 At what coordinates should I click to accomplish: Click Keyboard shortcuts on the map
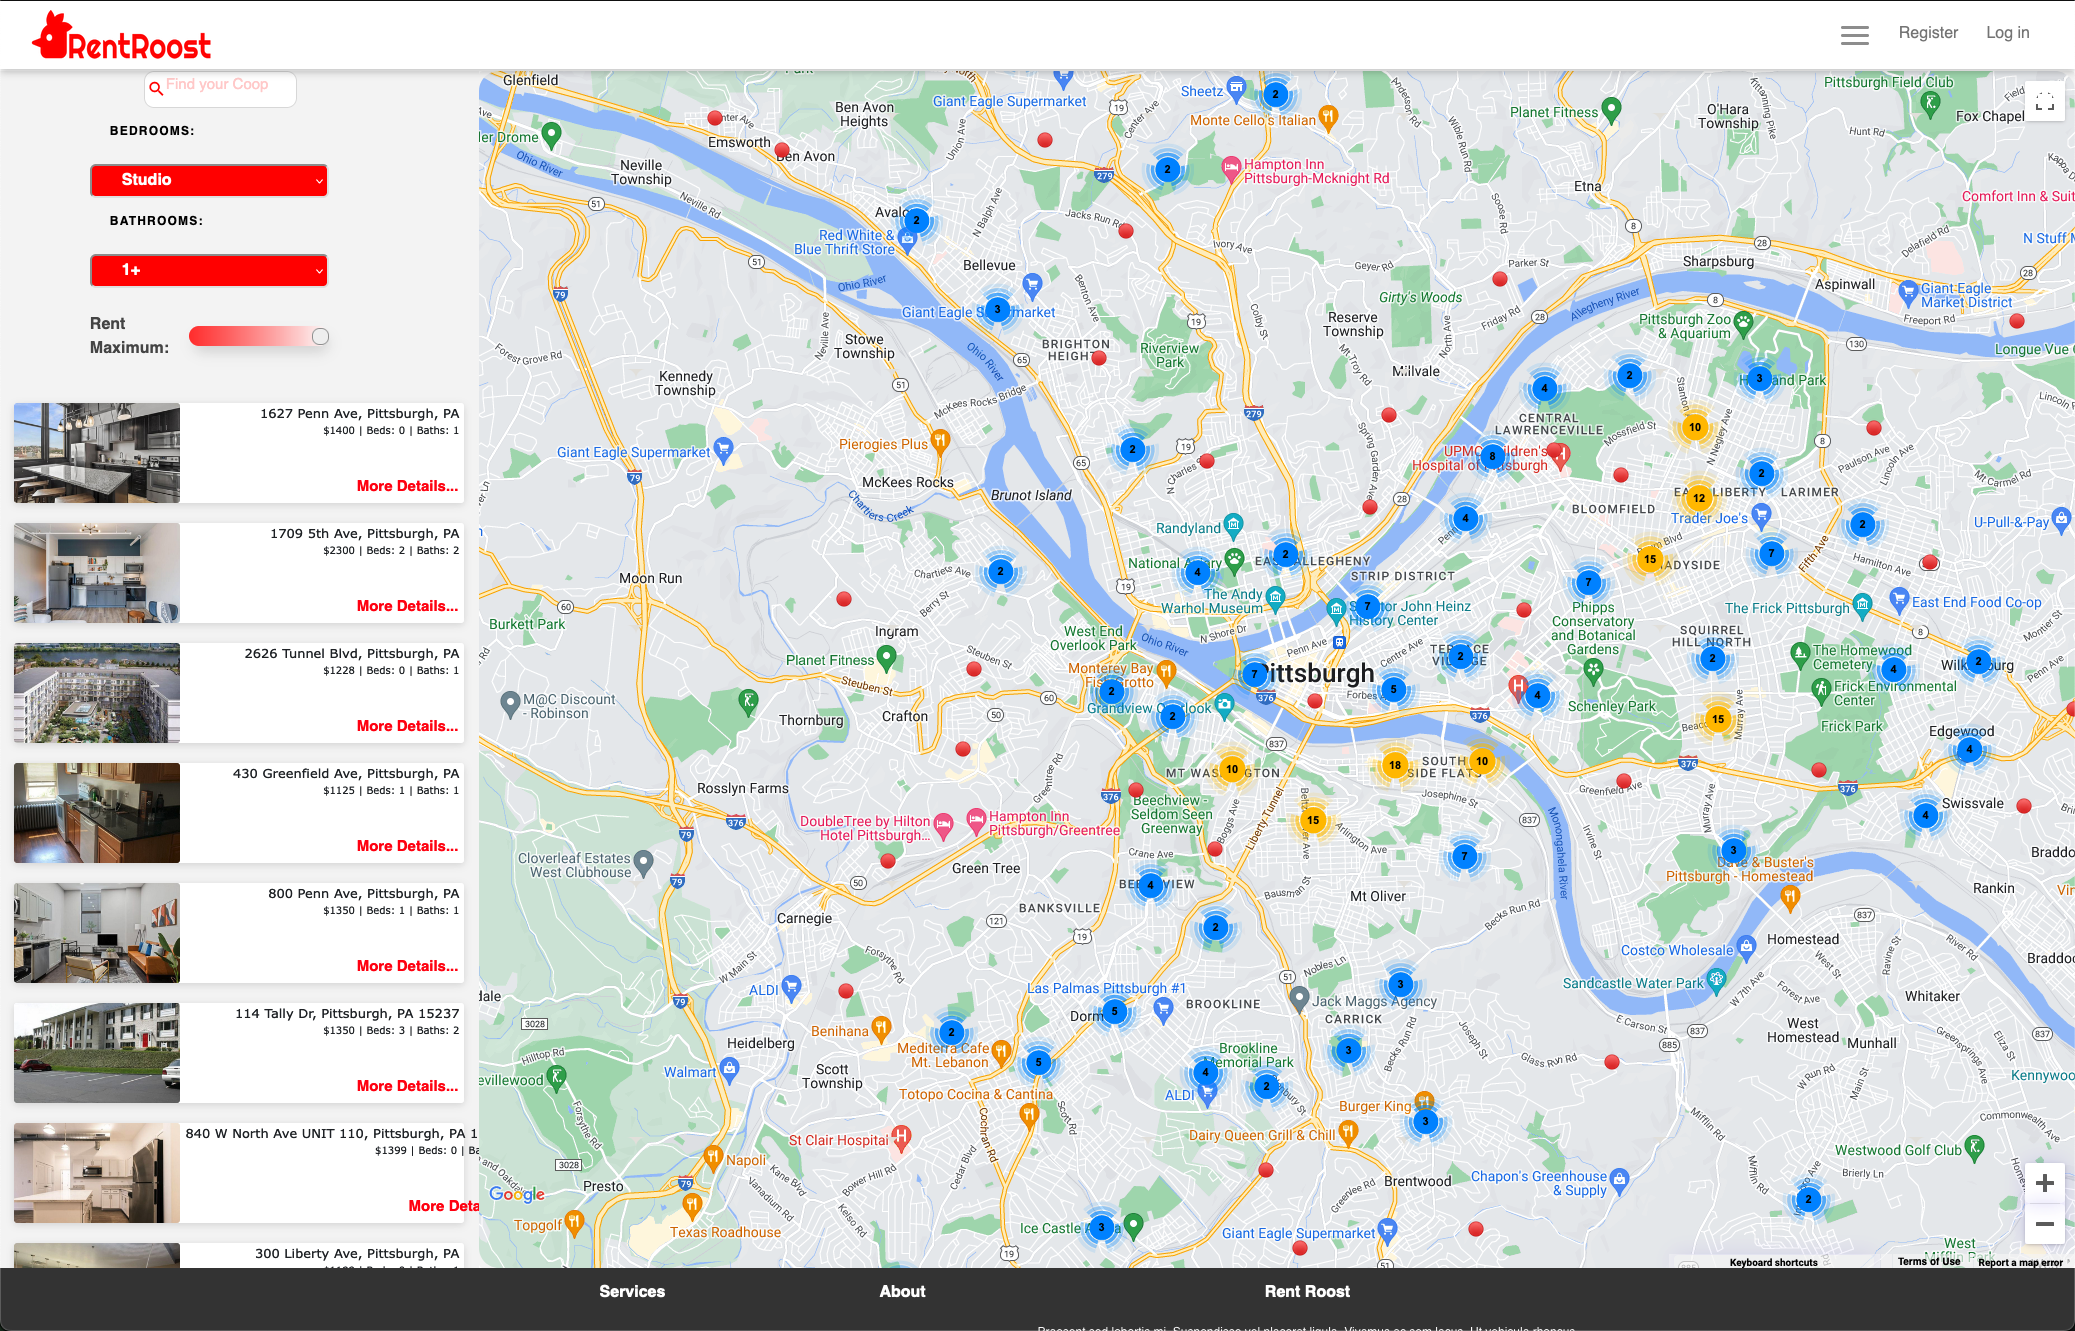click(x=1773, y=1262)
